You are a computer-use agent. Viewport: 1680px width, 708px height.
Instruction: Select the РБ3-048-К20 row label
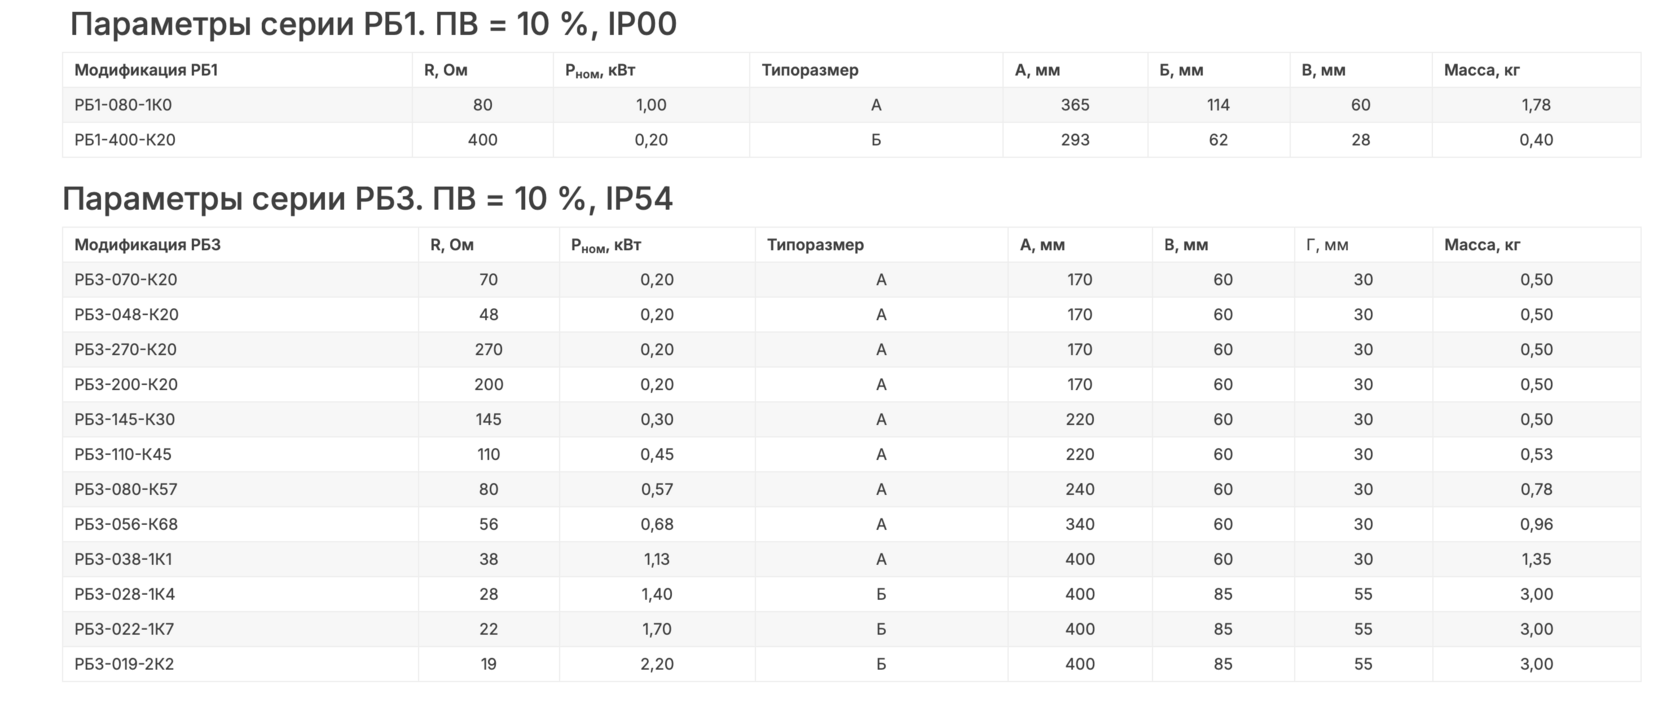click(x=126, y=315)
